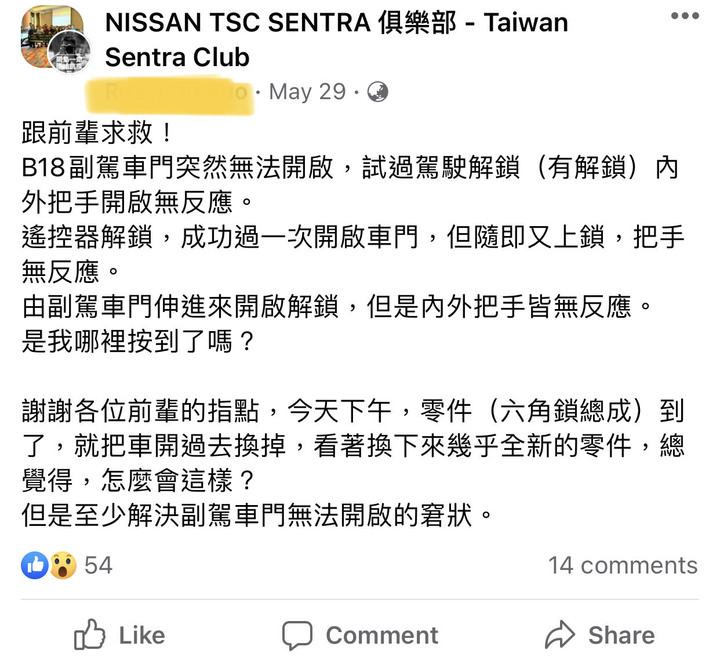Screen dimensions: 720x668
Task: Click the May 29 post timestamp
Action: pos(307,92)
